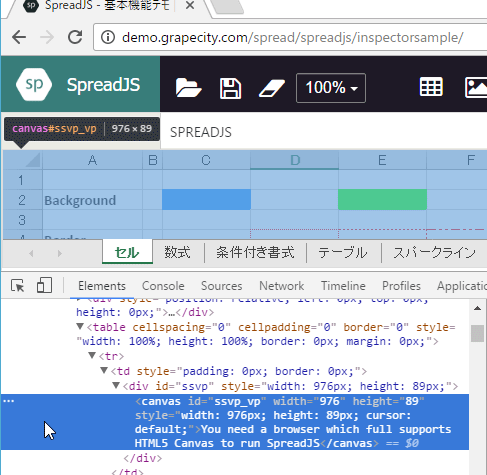The width and height of the screenshot is (487, 475).
Task: Collapse the tr element node
Action: (92, 355)
